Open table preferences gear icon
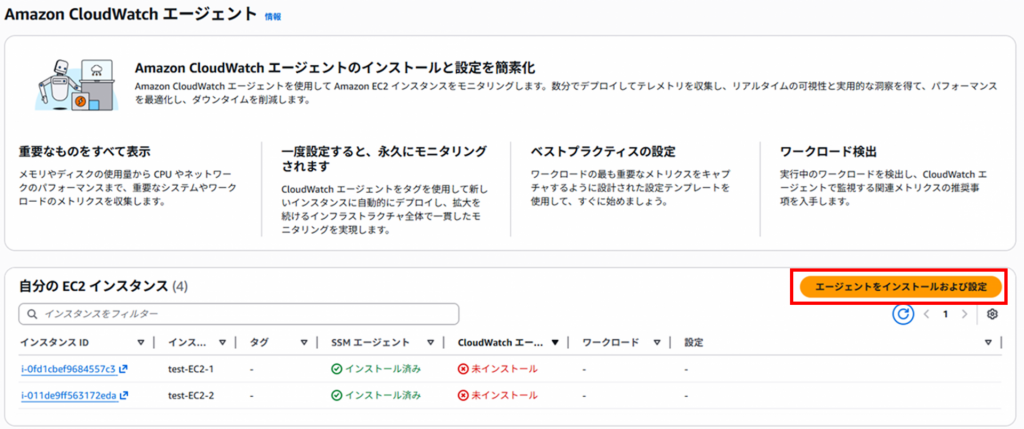The image size is (1024, 429). 992,314
